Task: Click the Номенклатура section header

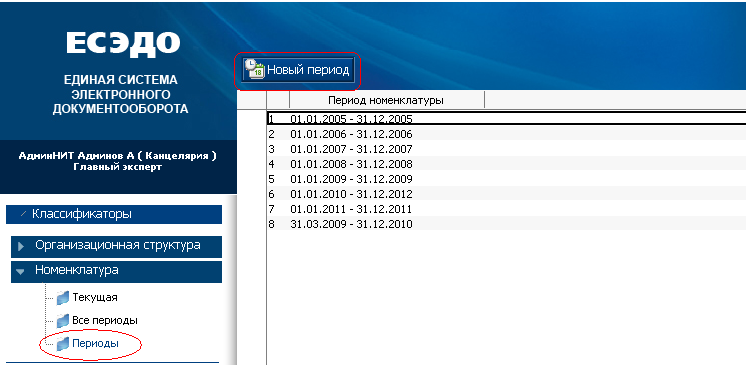Action: pyautogui.click(x=117, y=271)
